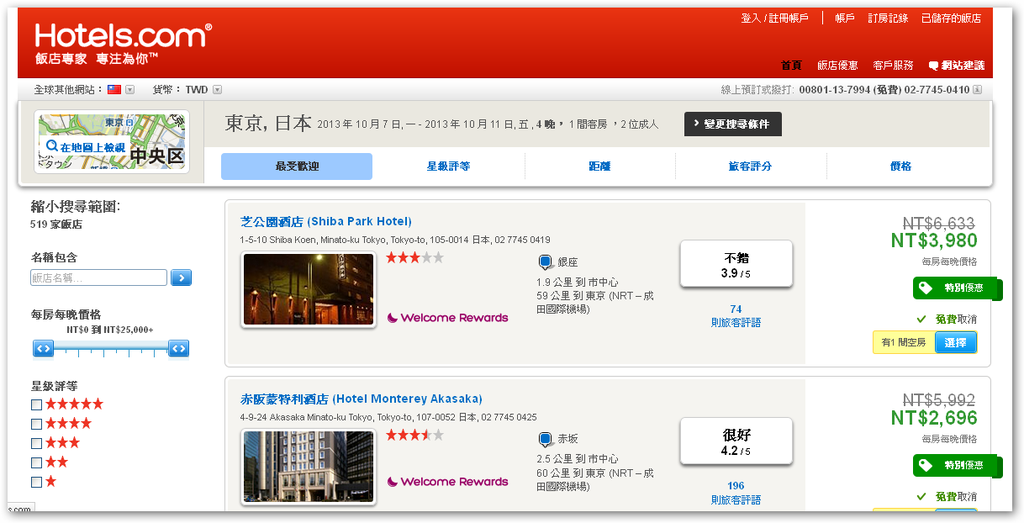
Task: Click Hotel Monterey Akasaka photo thumbnail
Action: click(x=308, y=466)
